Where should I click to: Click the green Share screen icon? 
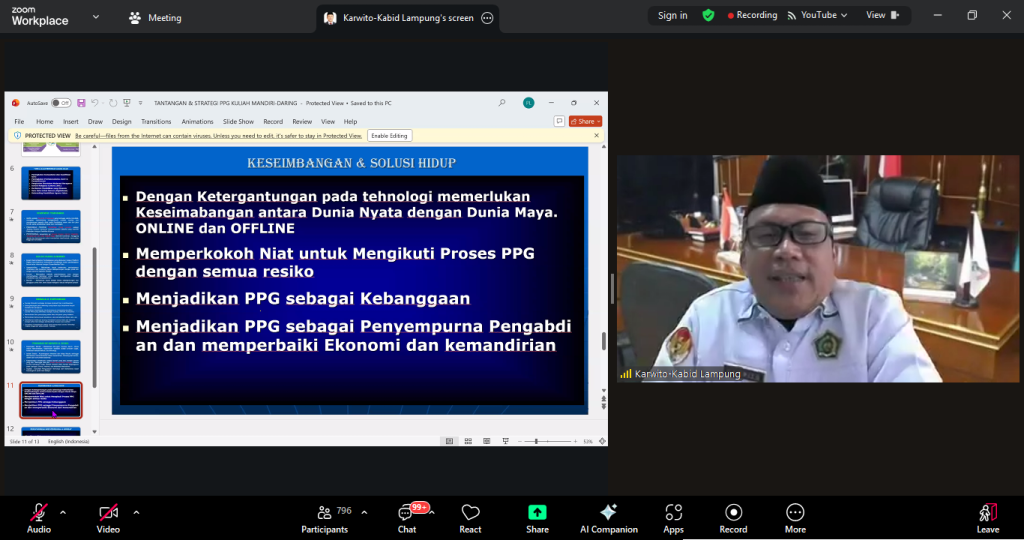(x=537, y=512)
